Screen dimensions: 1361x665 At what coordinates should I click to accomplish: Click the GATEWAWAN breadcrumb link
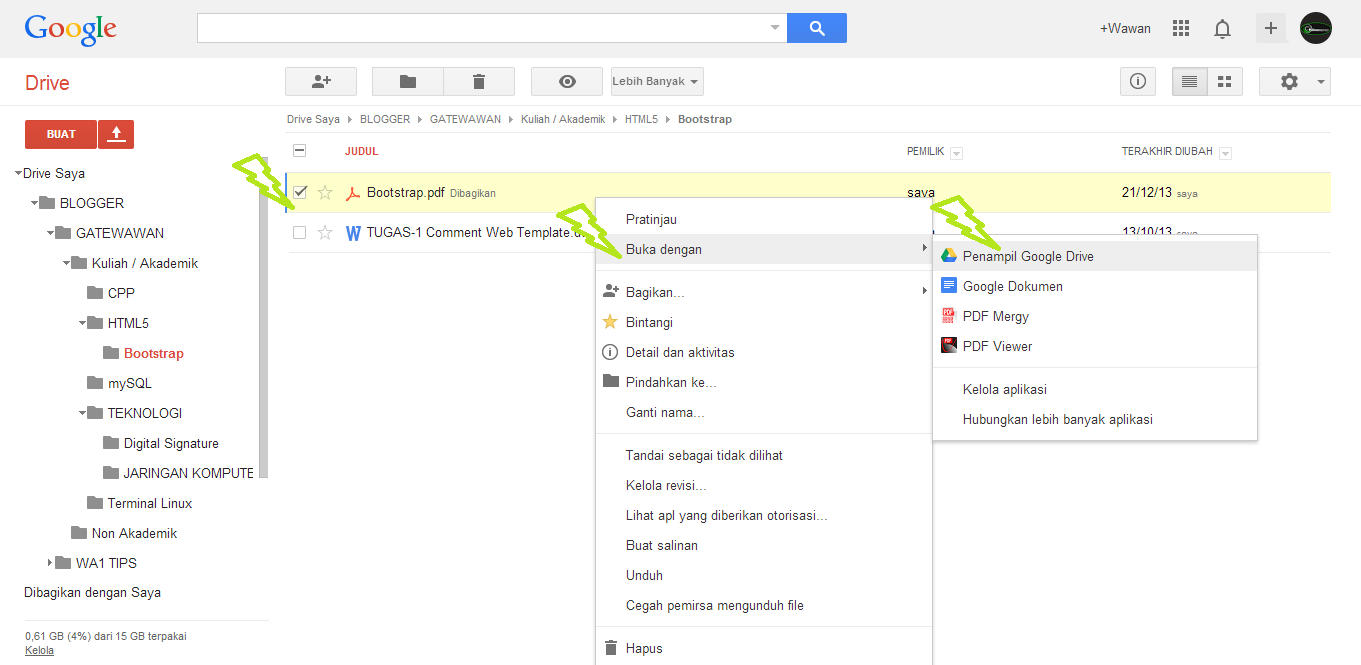[465, 119]
